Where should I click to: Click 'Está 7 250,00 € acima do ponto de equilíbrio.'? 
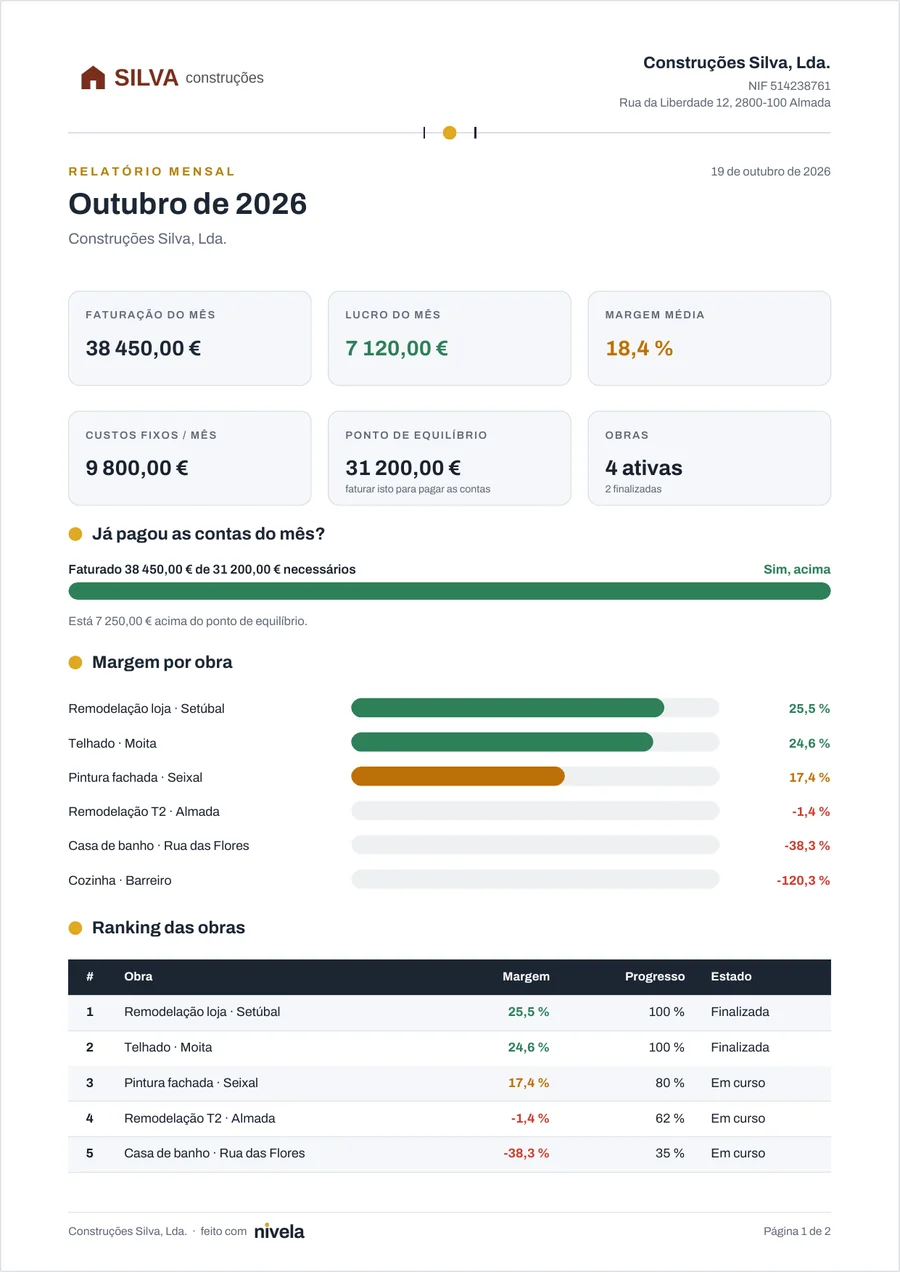coord(188,621)
